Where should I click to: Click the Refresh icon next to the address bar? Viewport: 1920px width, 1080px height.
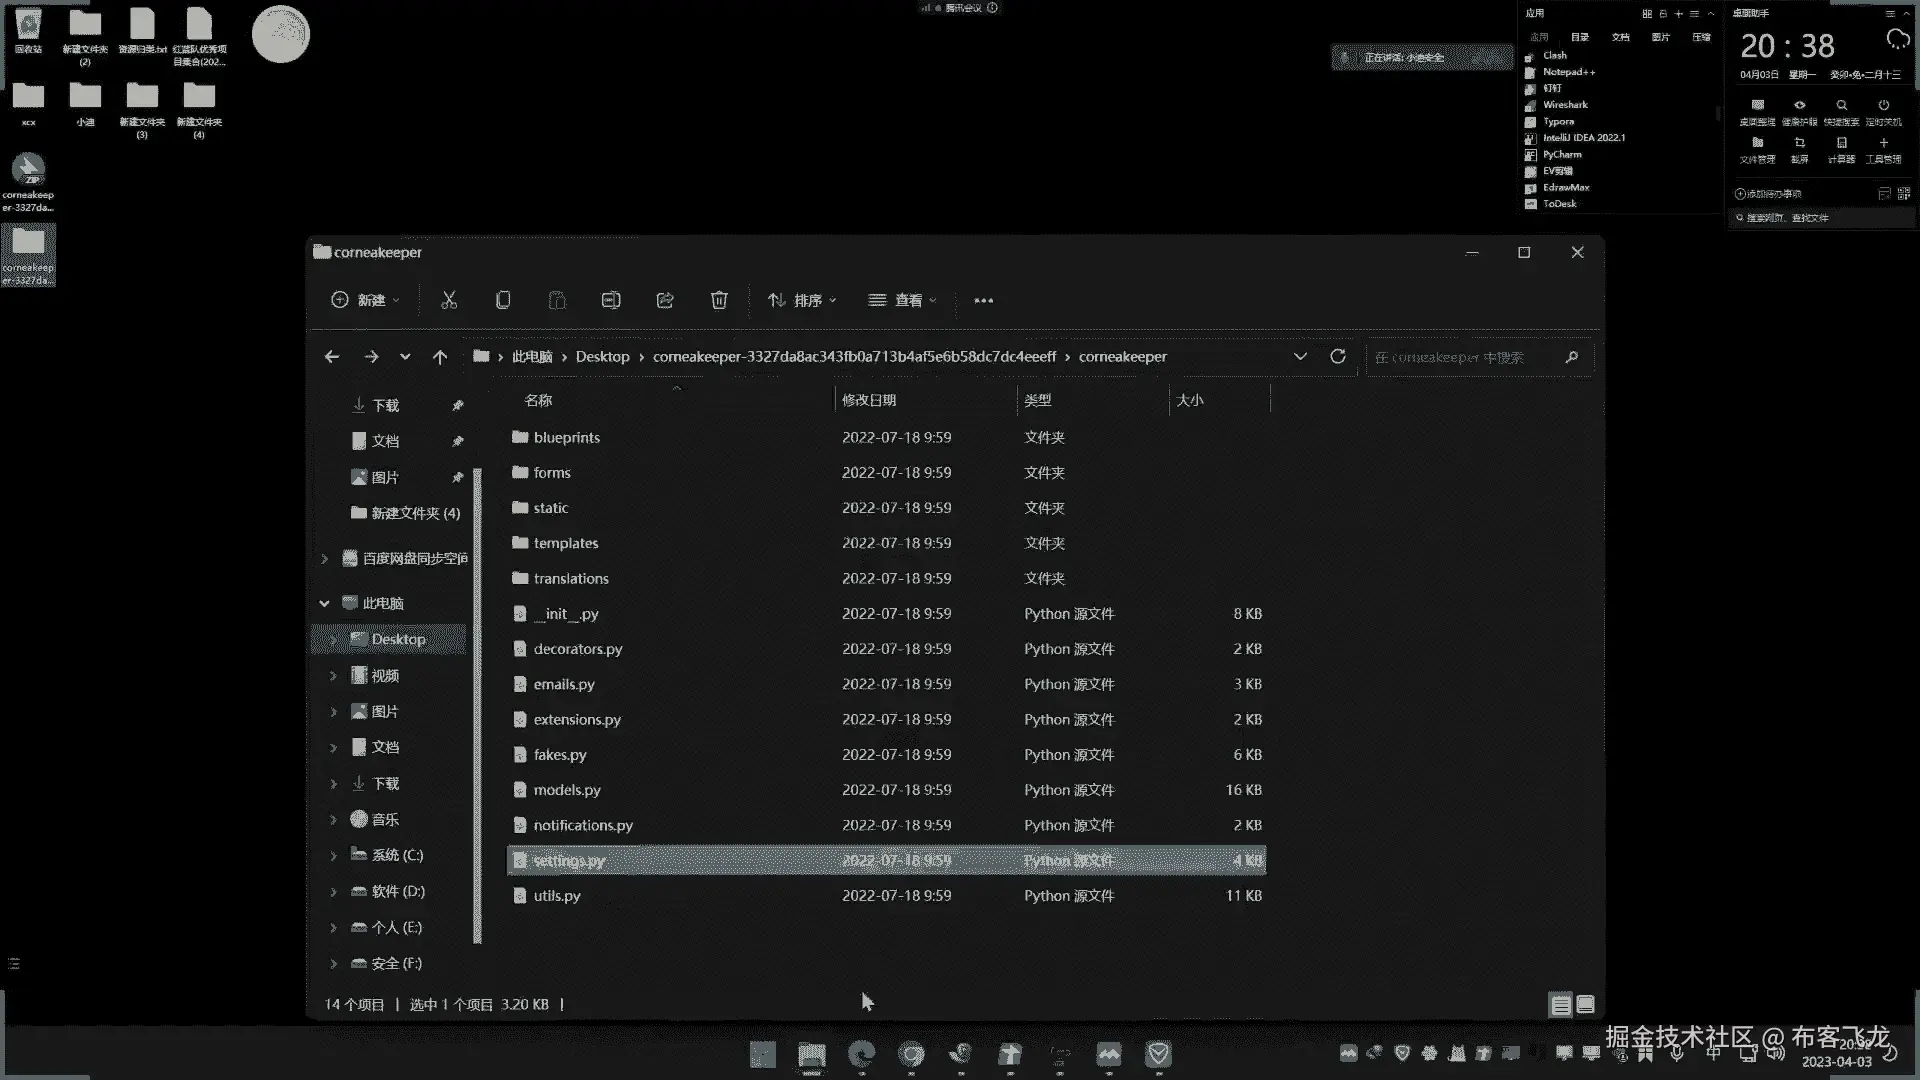(x=1338, y=357)
